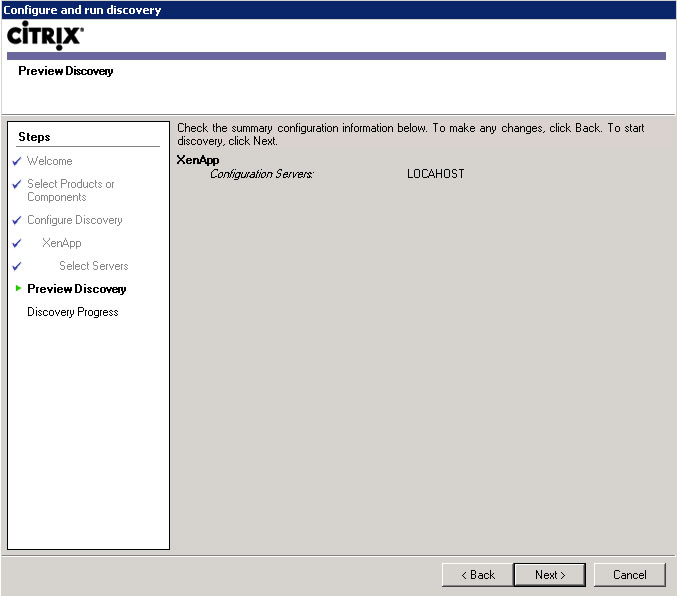Click the LOCAHOST server value
This screenshot has width=677, height=596.
point(436,174)
